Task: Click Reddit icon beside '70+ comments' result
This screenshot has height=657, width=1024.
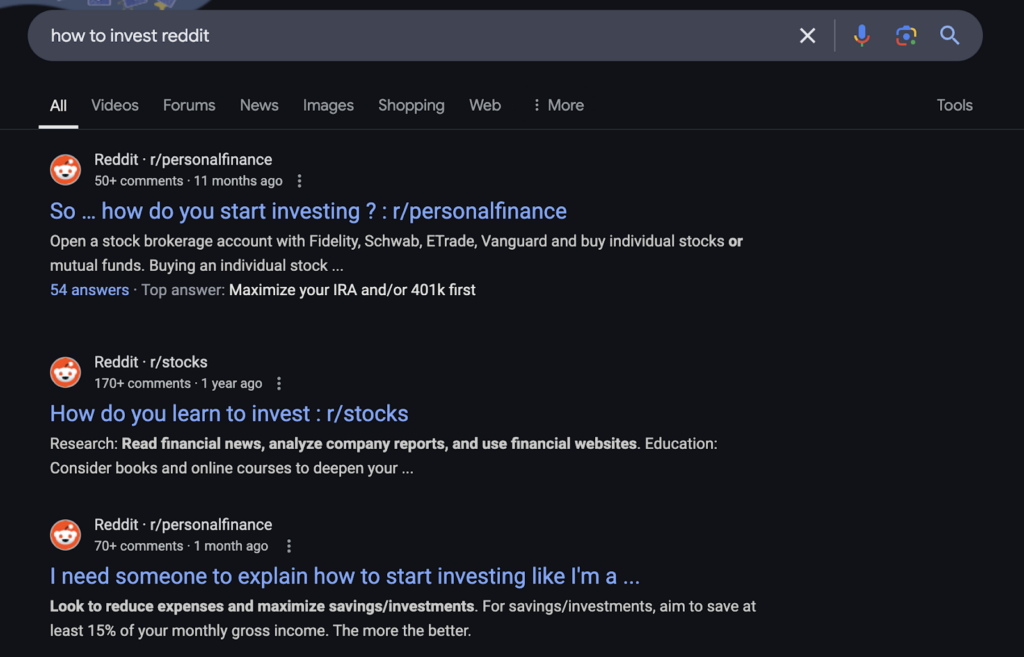Action: click(65, 535)
